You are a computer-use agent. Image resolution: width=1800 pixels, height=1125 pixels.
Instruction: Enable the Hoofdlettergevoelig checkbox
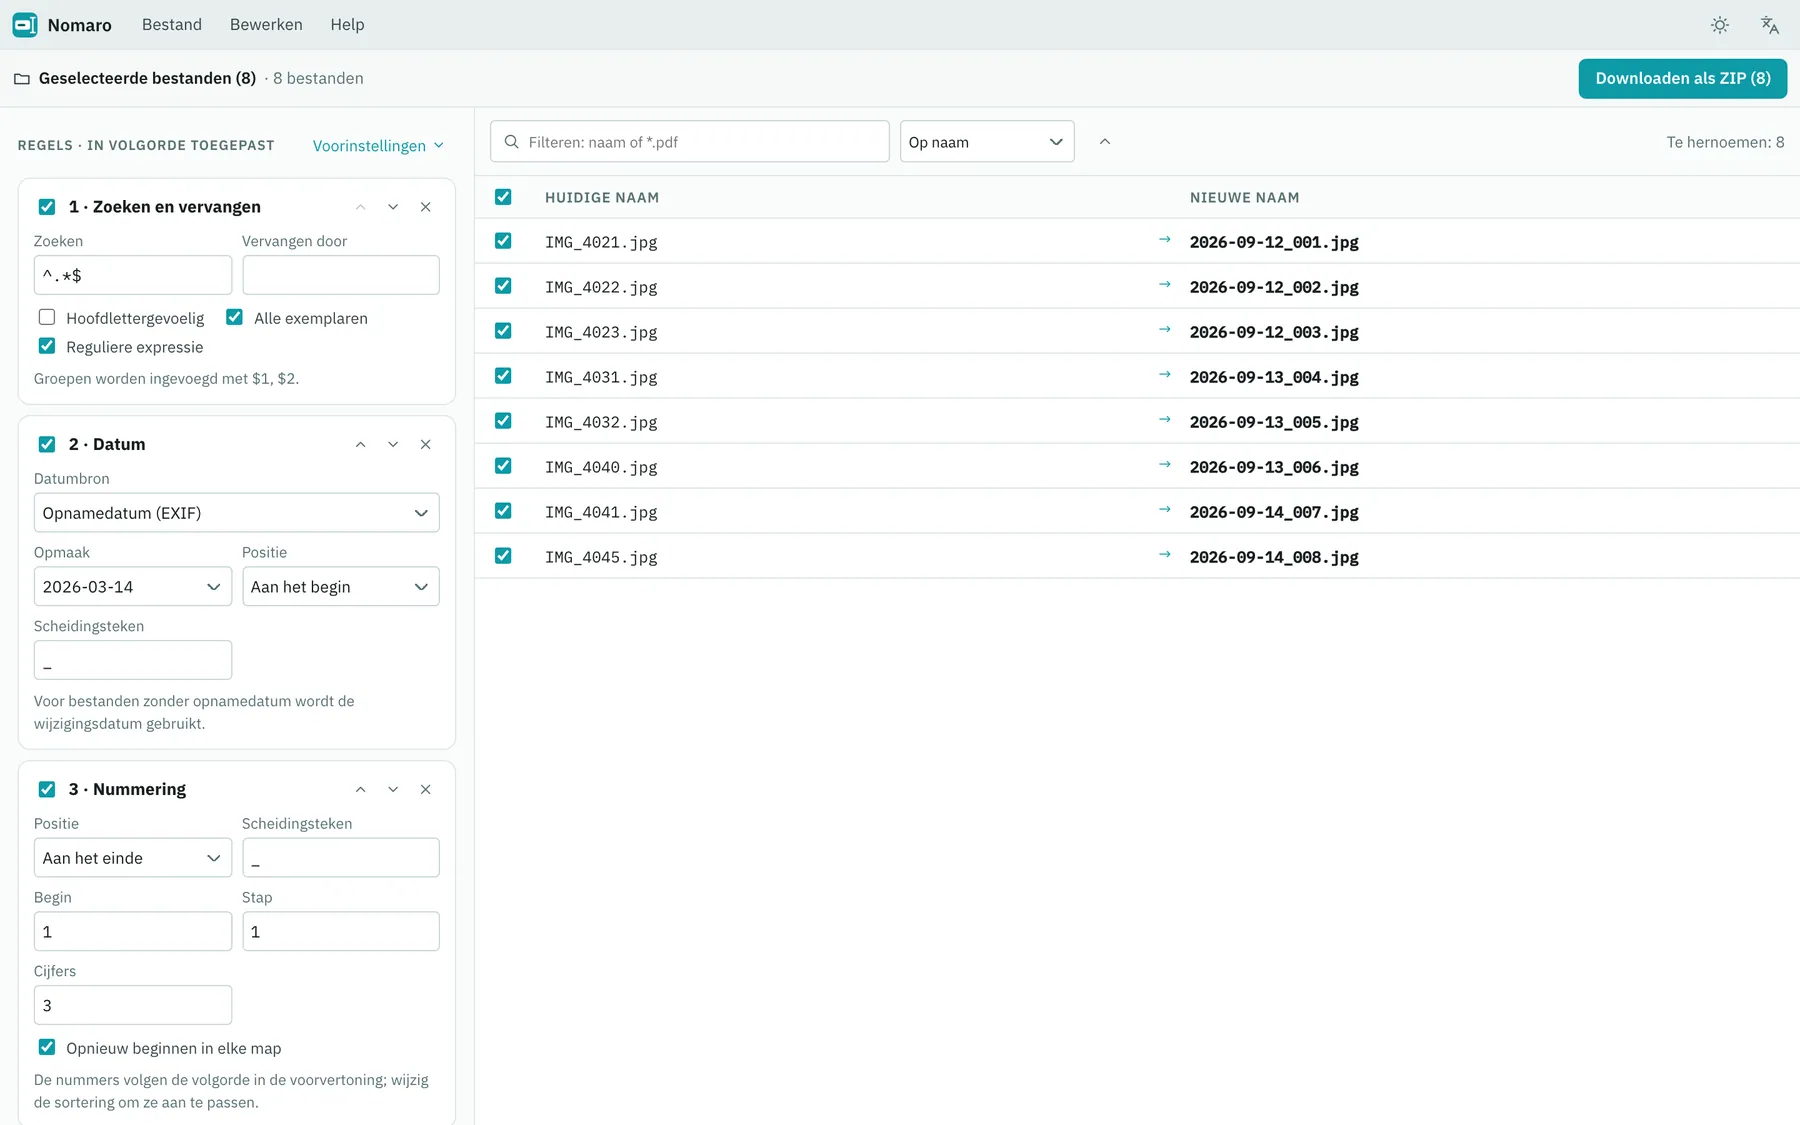[47, 317]
